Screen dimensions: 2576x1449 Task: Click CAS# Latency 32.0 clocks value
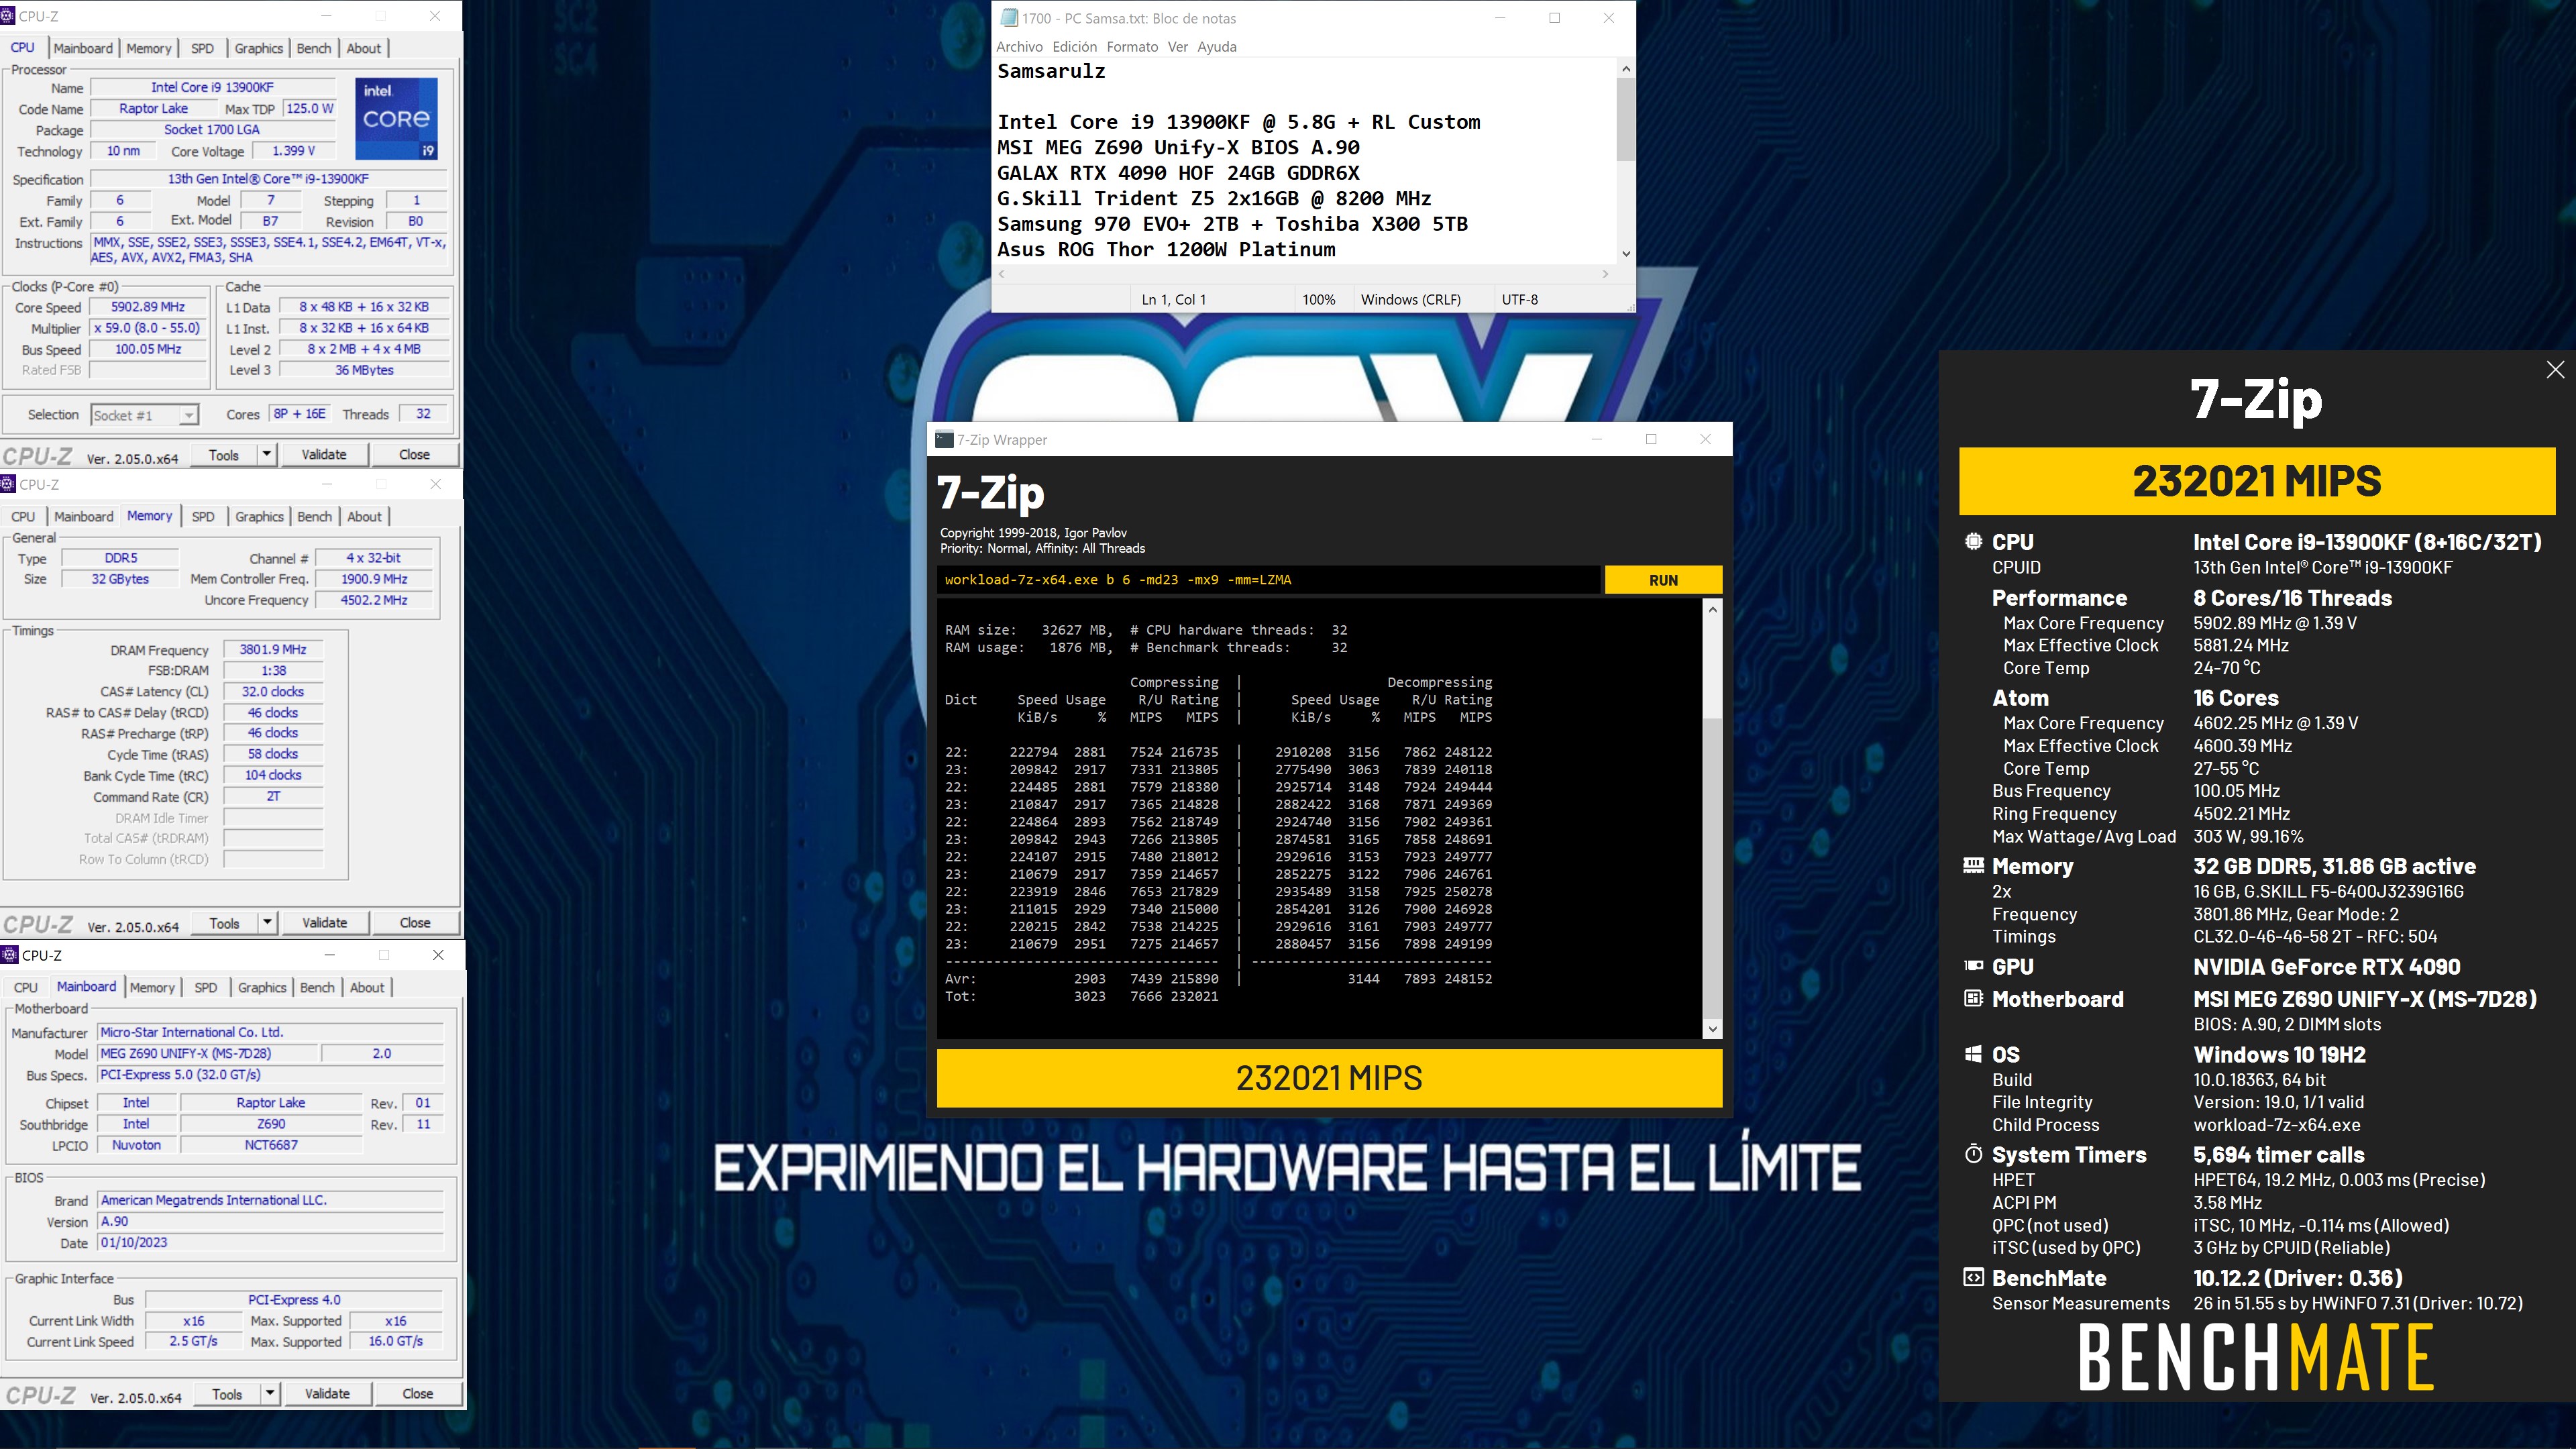pyautogui.click(x=273, y=691)
